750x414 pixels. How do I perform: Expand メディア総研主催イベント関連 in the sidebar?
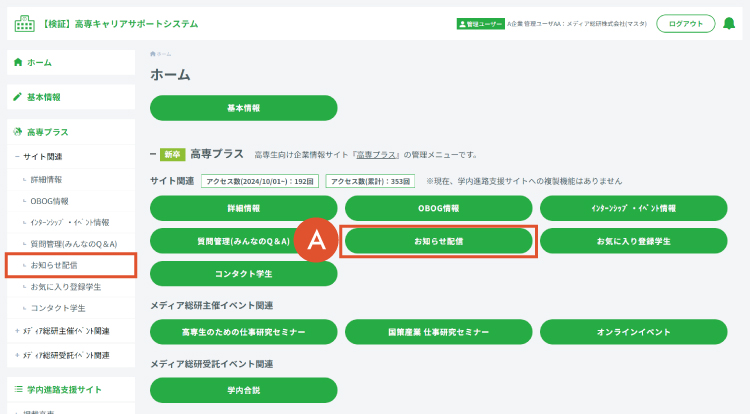(17, 331)
